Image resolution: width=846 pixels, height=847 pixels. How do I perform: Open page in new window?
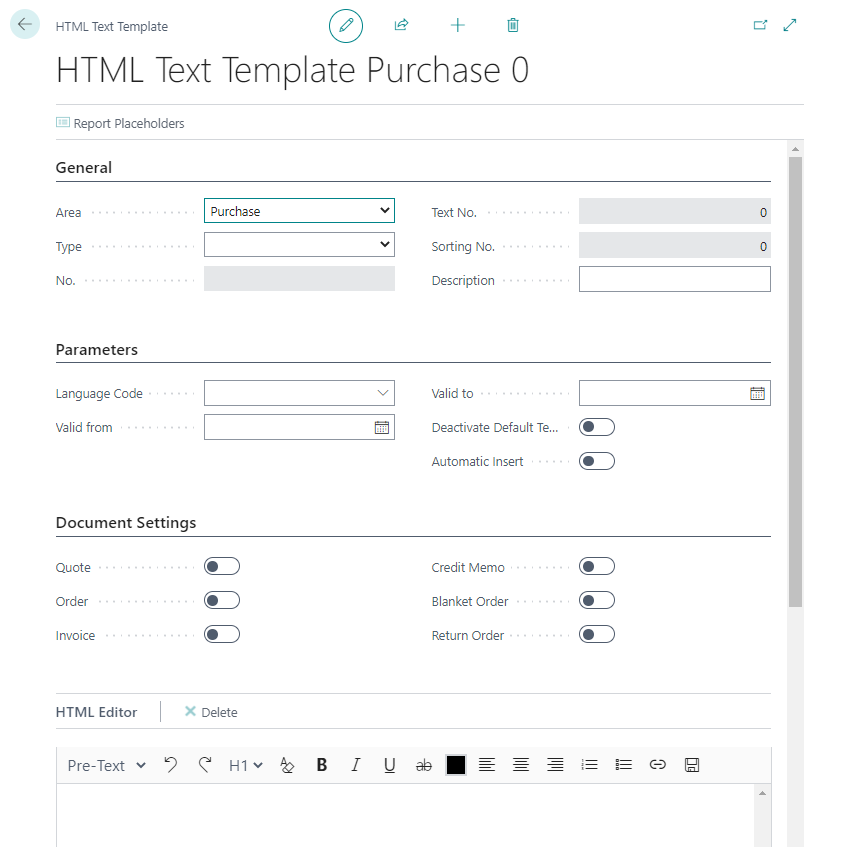[x=760, y=26]
